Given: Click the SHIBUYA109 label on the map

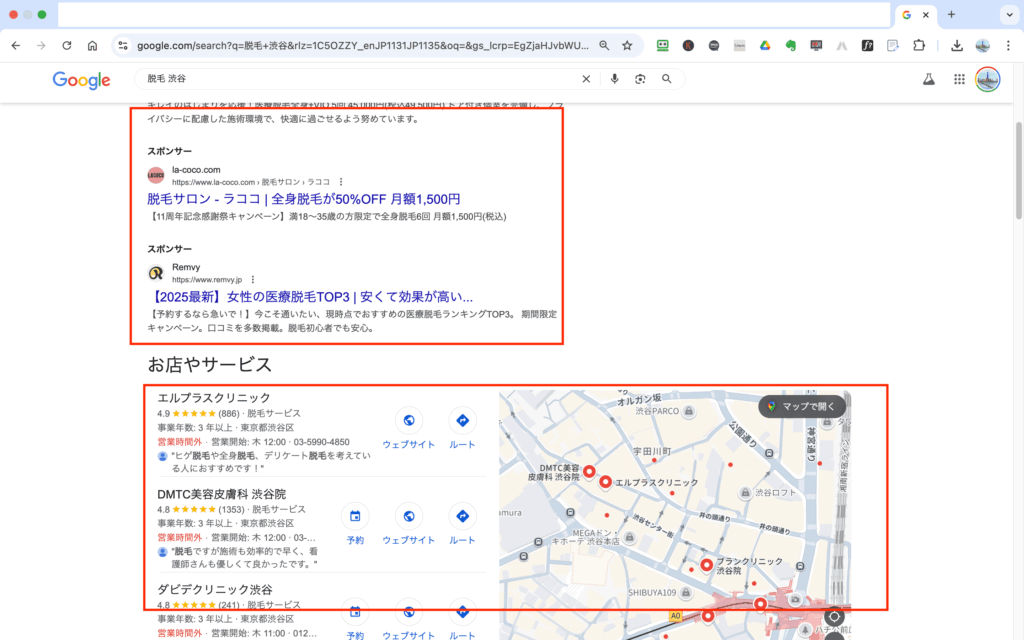Looking at the screenshot, I should tap(652, 593).
